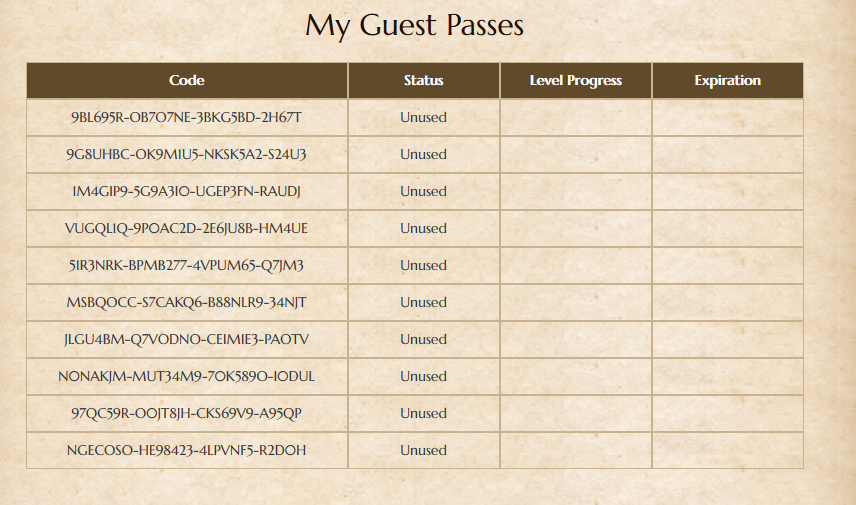Select the code starting with MSBQOCC

(186, 302)
